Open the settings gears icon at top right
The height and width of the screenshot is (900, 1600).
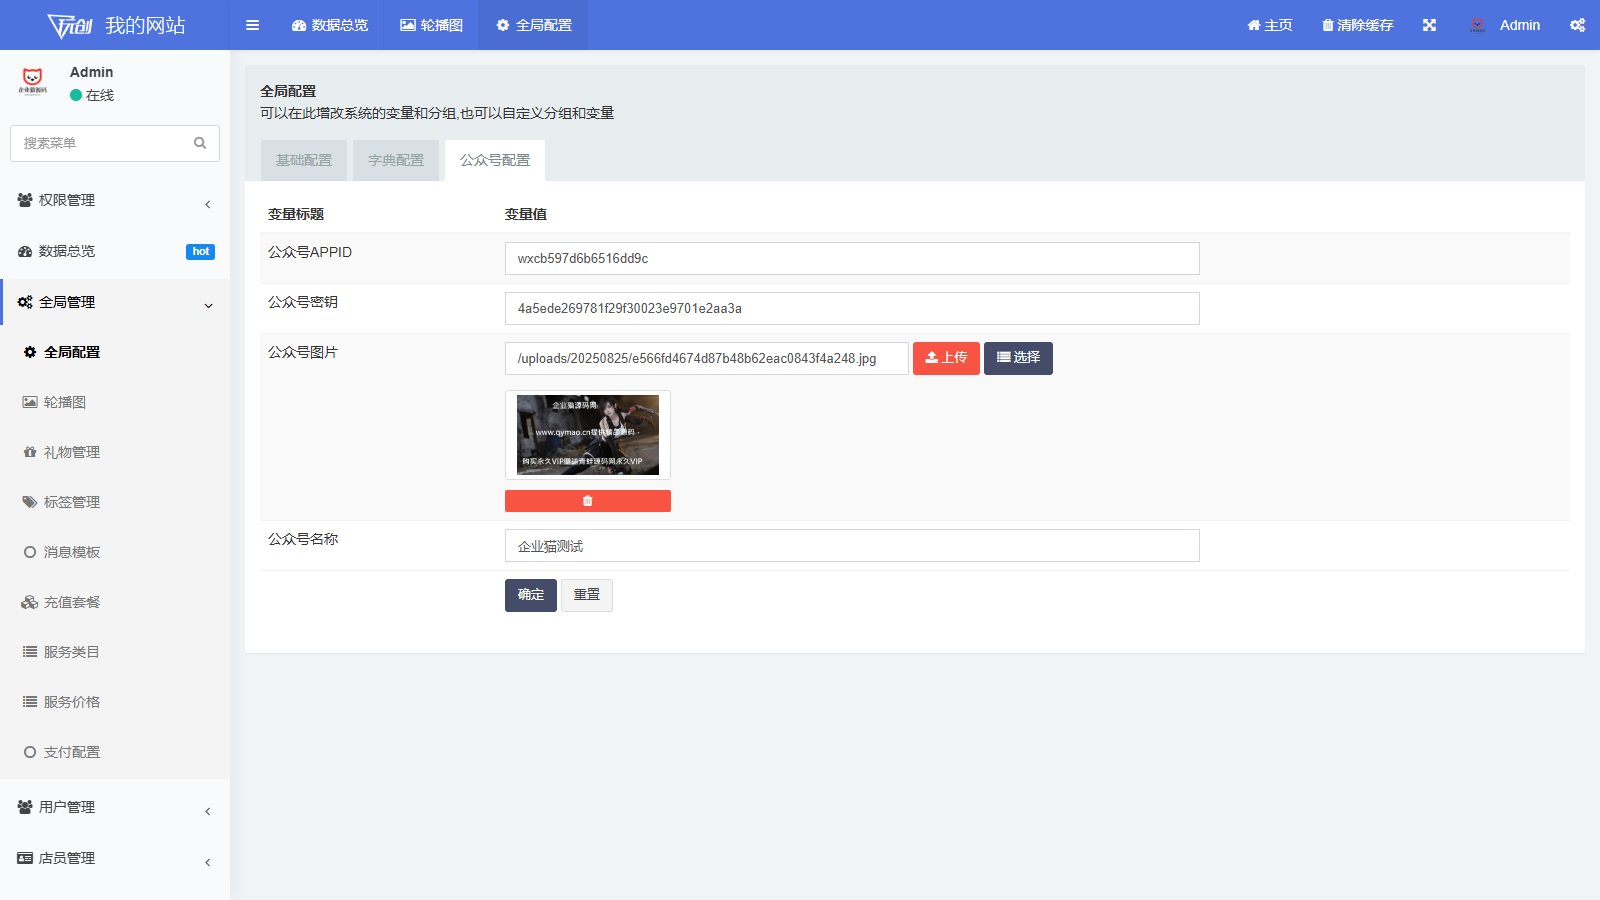coord(1577,25)
